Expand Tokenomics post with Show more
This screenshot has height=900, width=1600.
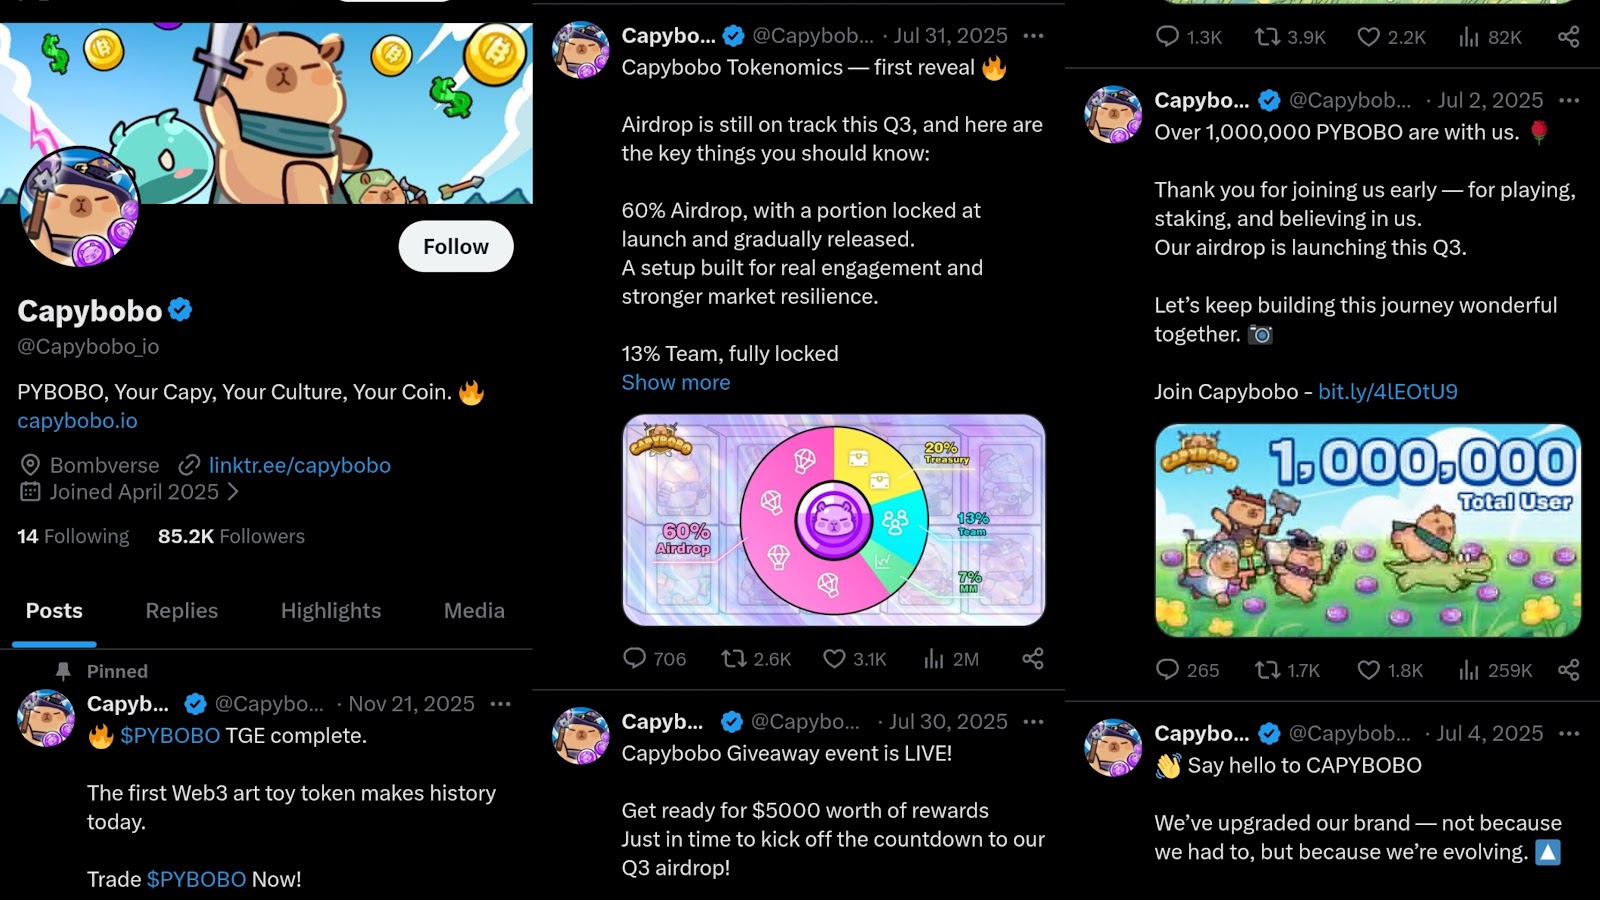pos(676,383)
